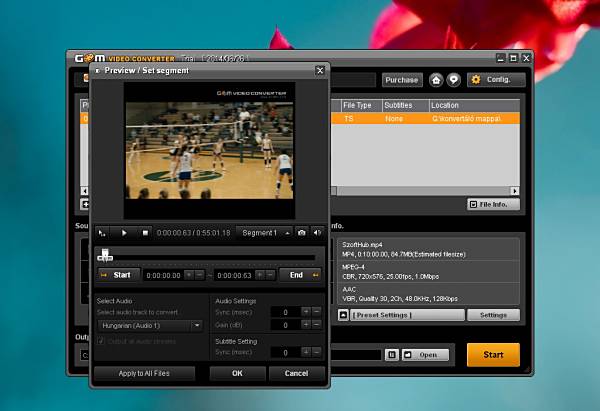This screenshot has height=411, width=600.
Task: Increase audio Gain (dB) value
Action: [306, 325]
